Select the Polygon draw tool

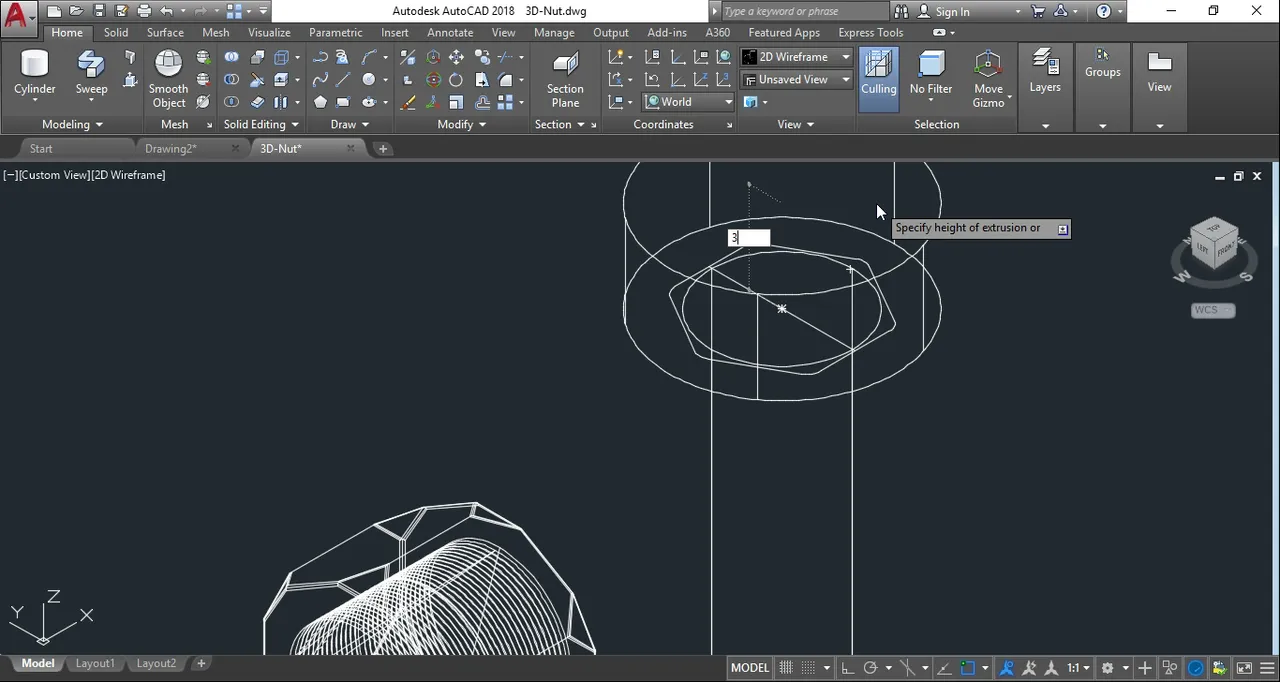point(320,102)
